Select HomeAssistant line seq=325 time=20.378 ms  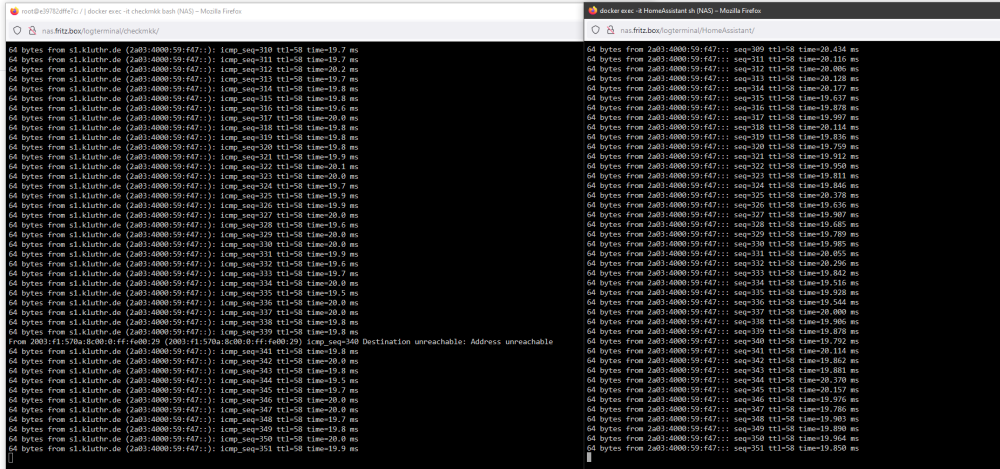tap(723, 195)
